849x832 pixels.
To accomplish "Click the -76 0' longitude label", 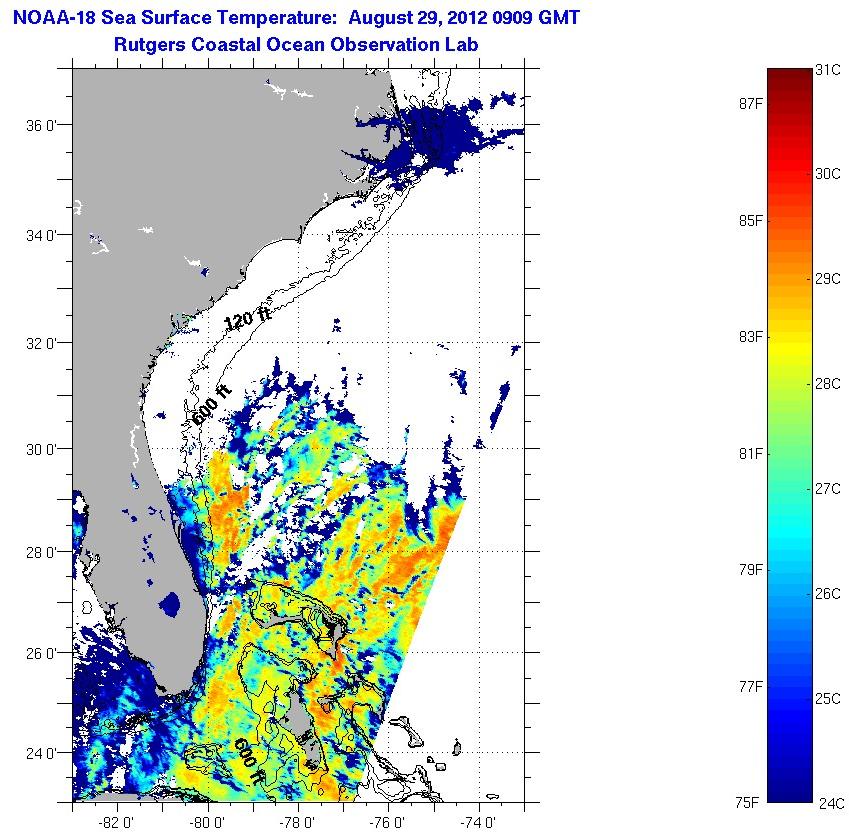I will click(x=387, y=823).
